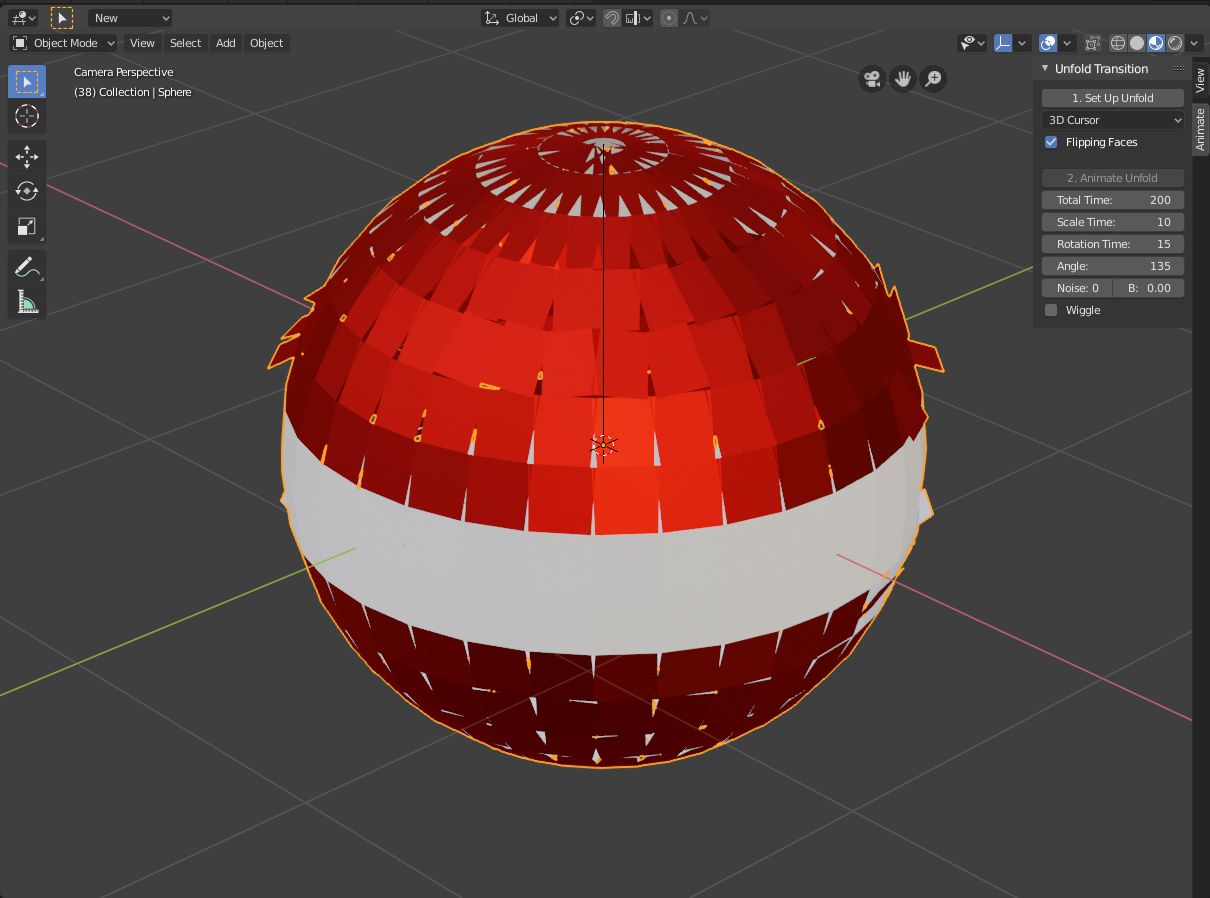Open the Object Mode dropdown

pos(62,43)
